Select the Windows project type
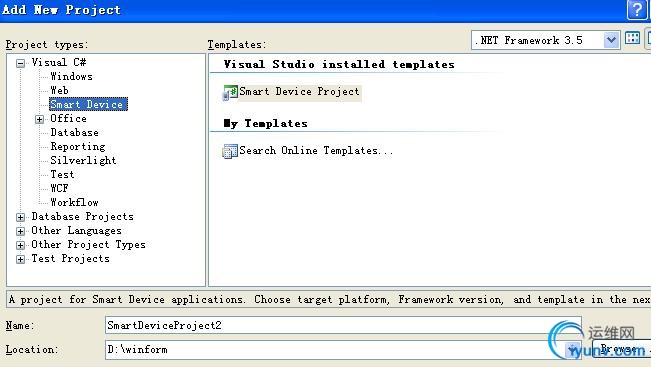Viewport: 651px width, 367px height. click(71, 76)
